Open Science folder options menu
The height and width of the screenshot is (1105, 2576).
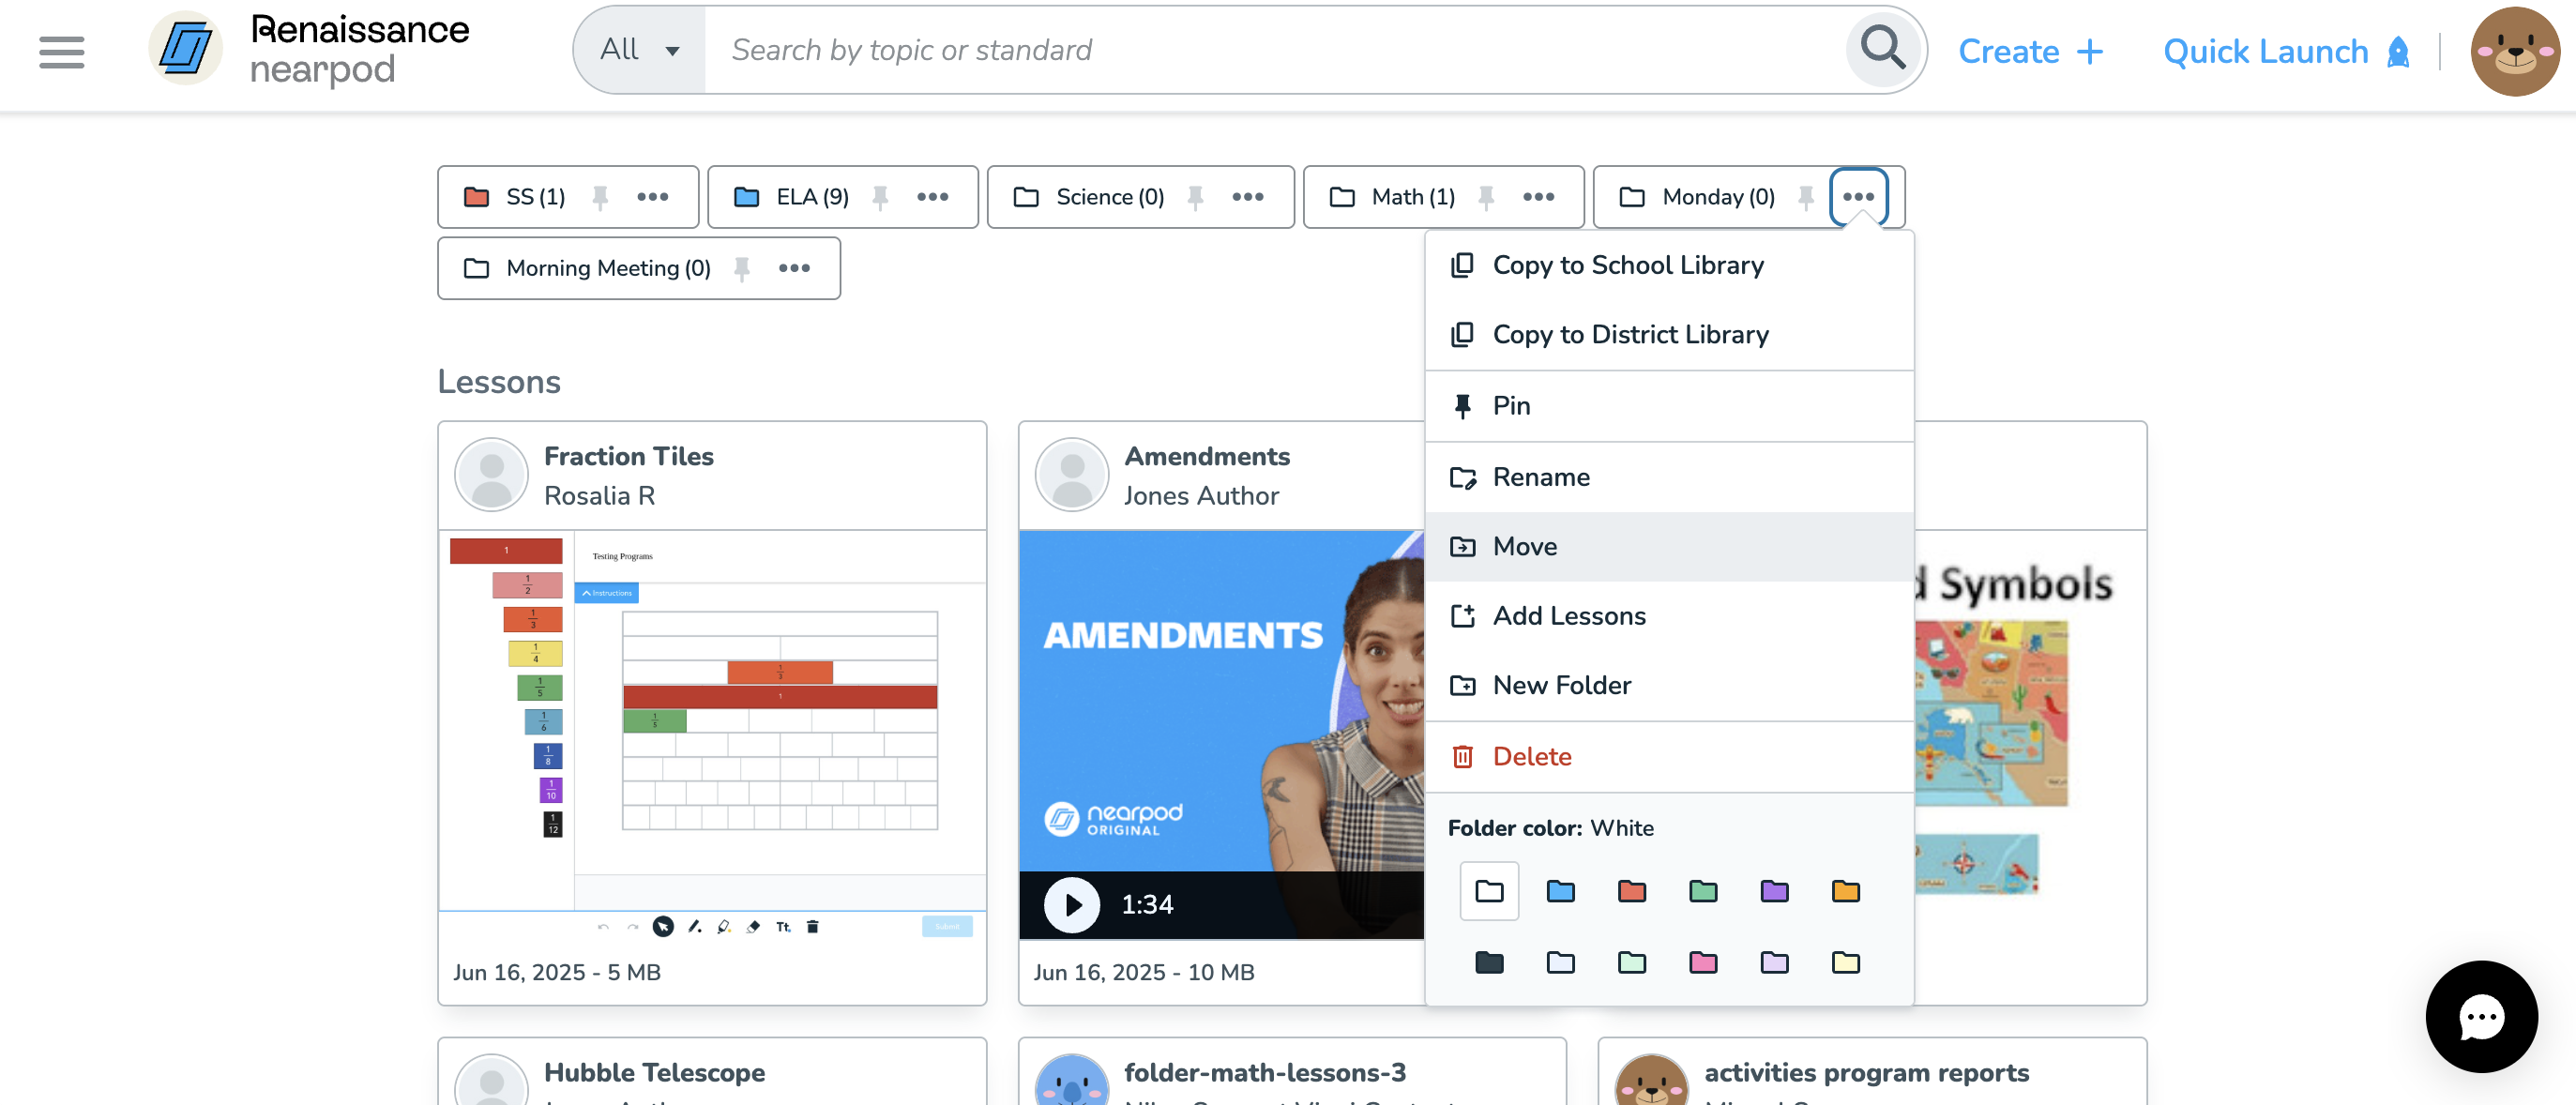(x=1248, y=197)
